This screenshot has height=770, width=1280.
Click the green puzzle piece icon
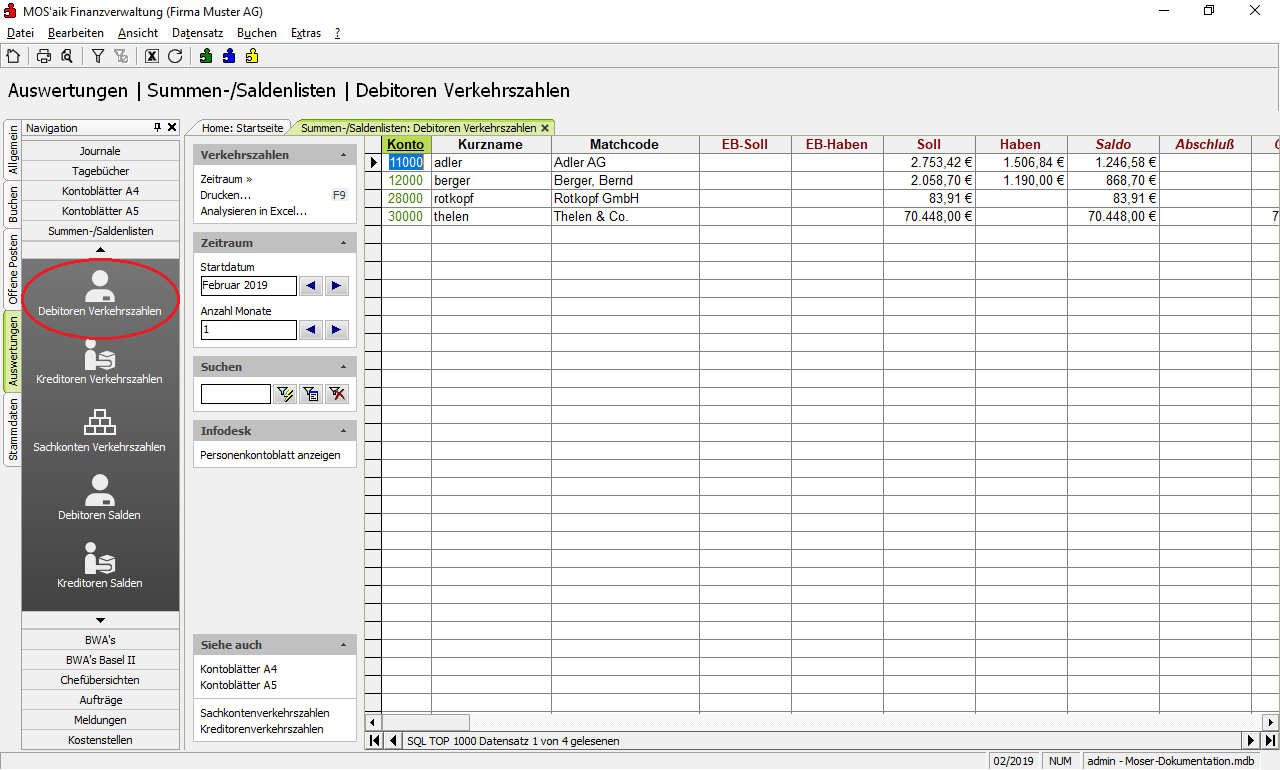[x=206, y=56]
